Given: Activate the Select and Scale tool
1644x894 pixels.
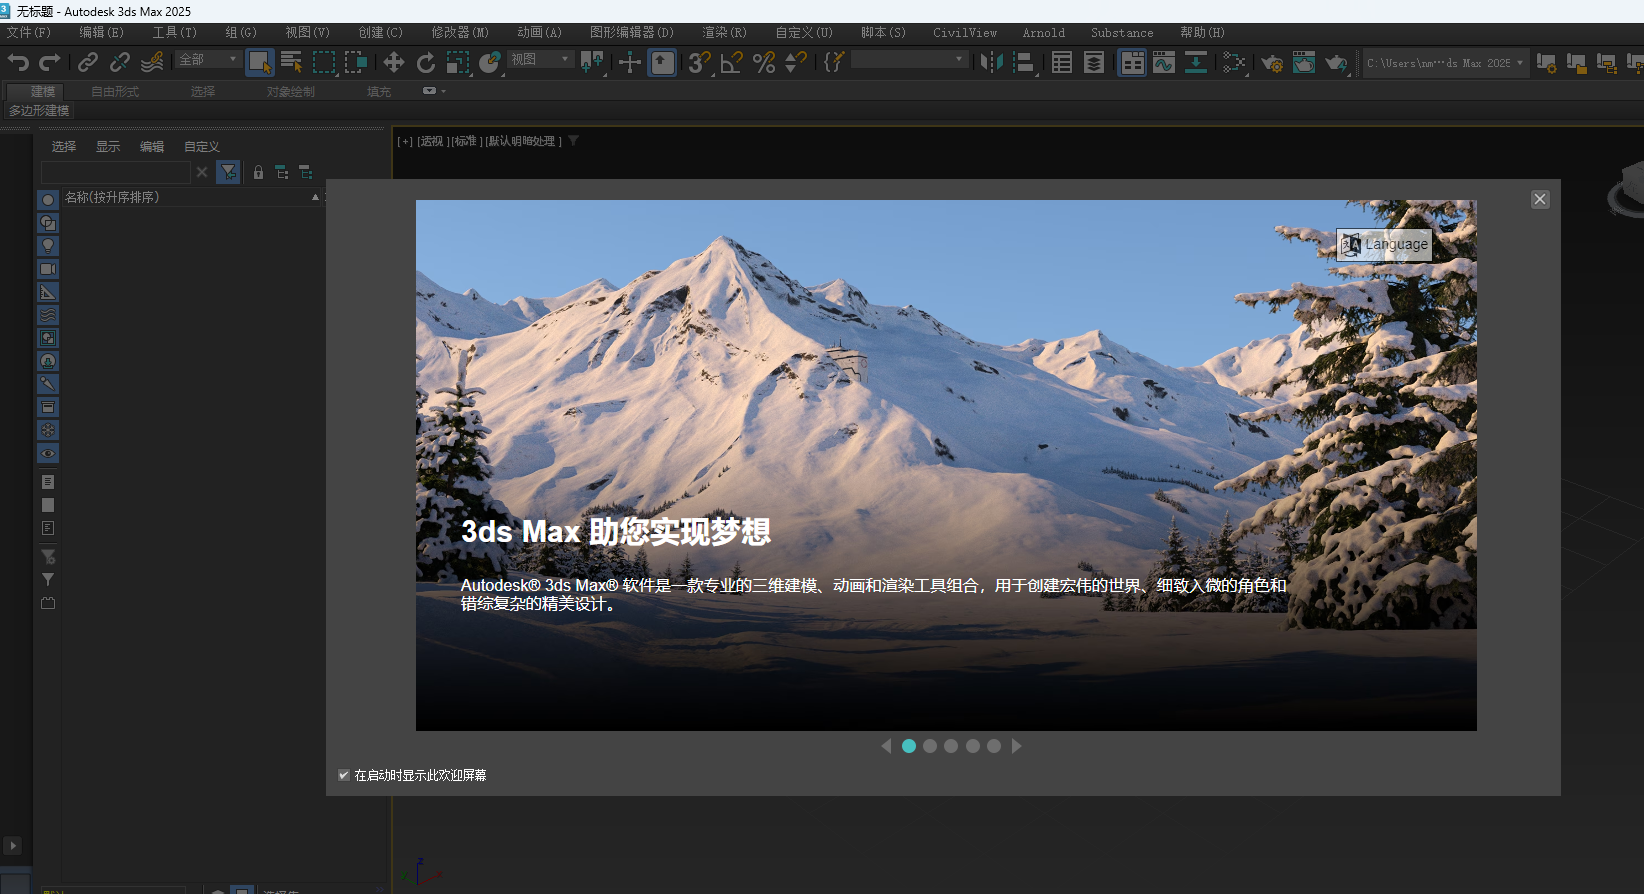Looking at the screenshot, I should tap(458, 63).
